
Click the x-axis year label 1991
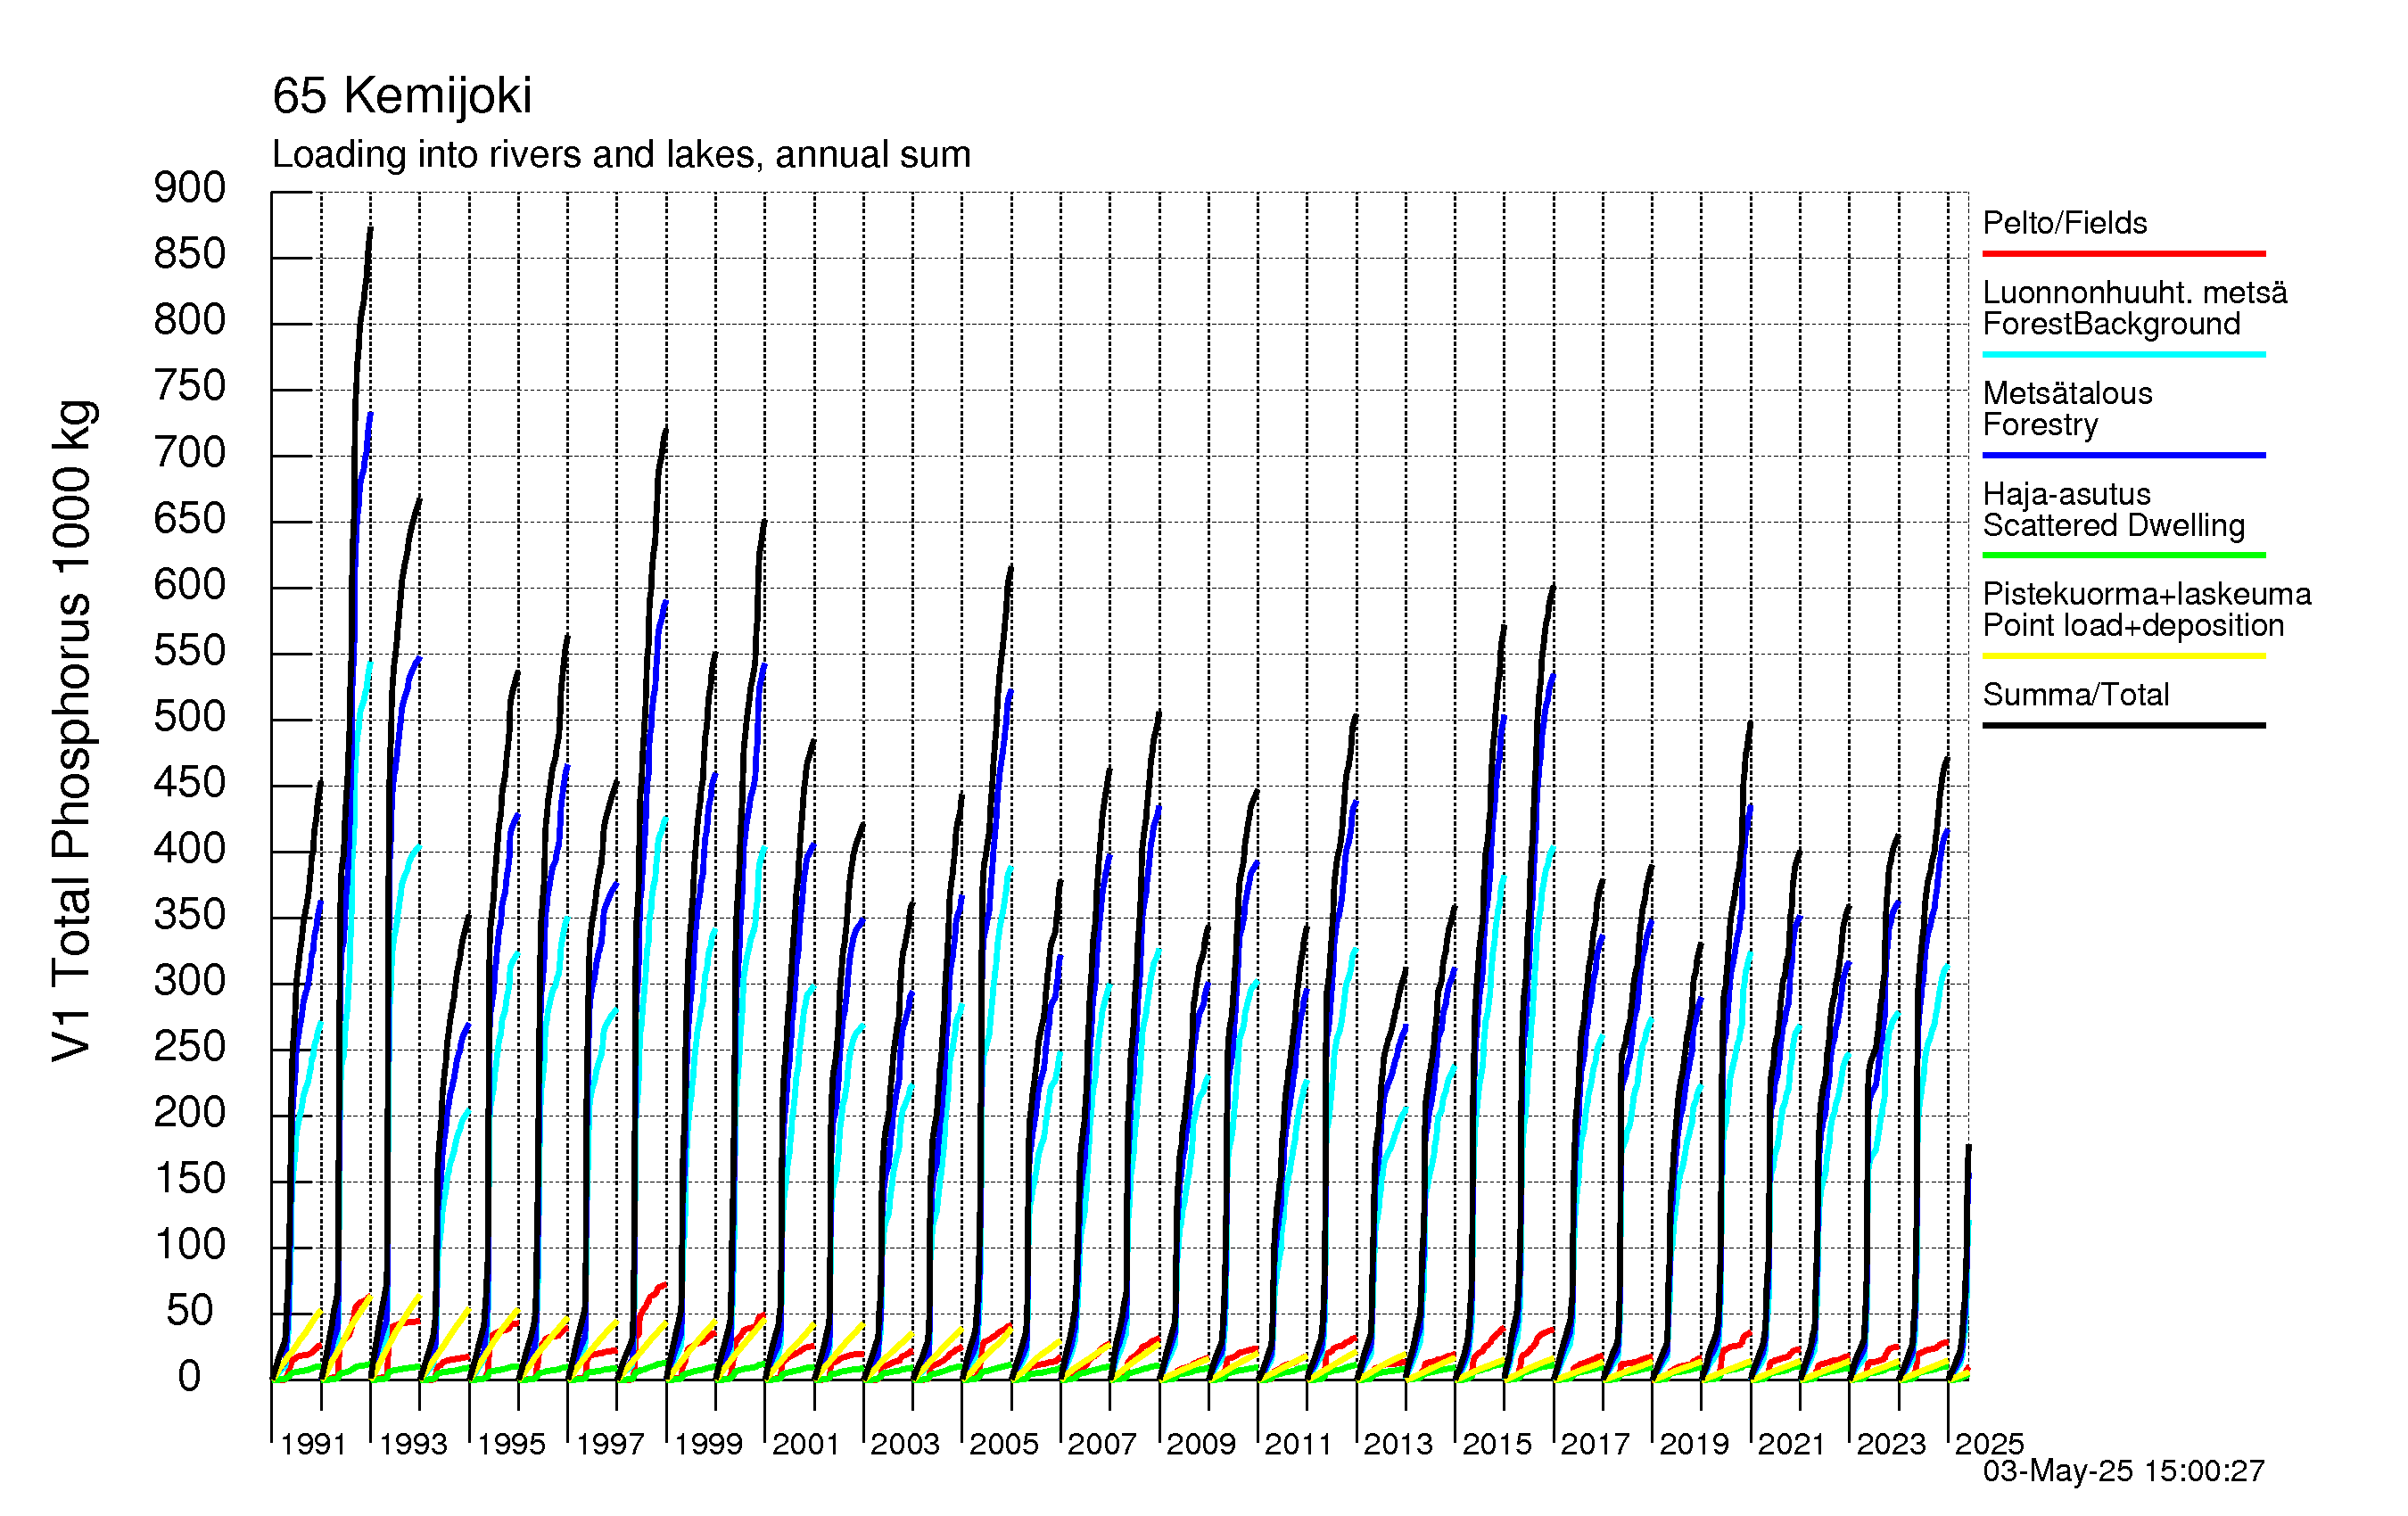coord(313,1444)
